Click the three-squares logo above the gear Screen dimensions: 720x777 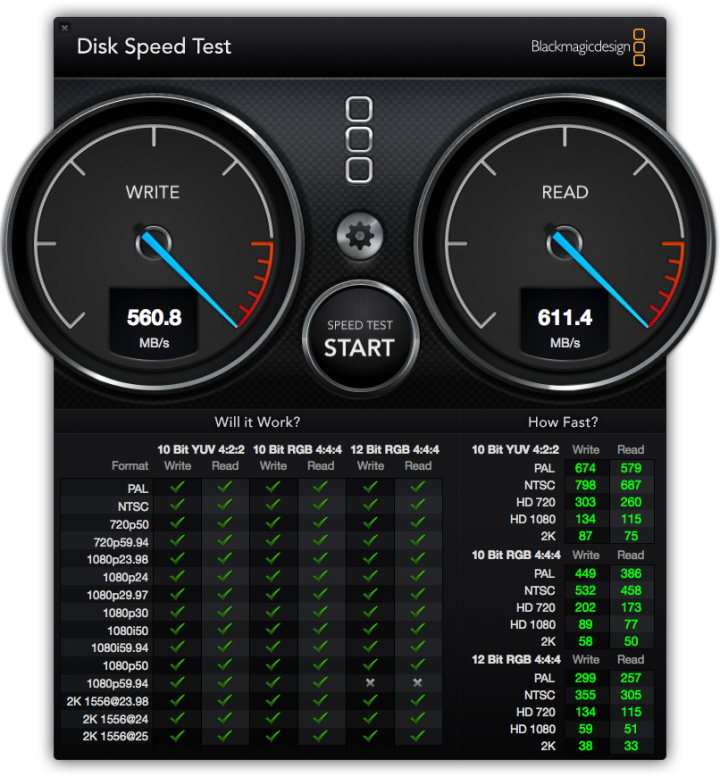(359, 140)
